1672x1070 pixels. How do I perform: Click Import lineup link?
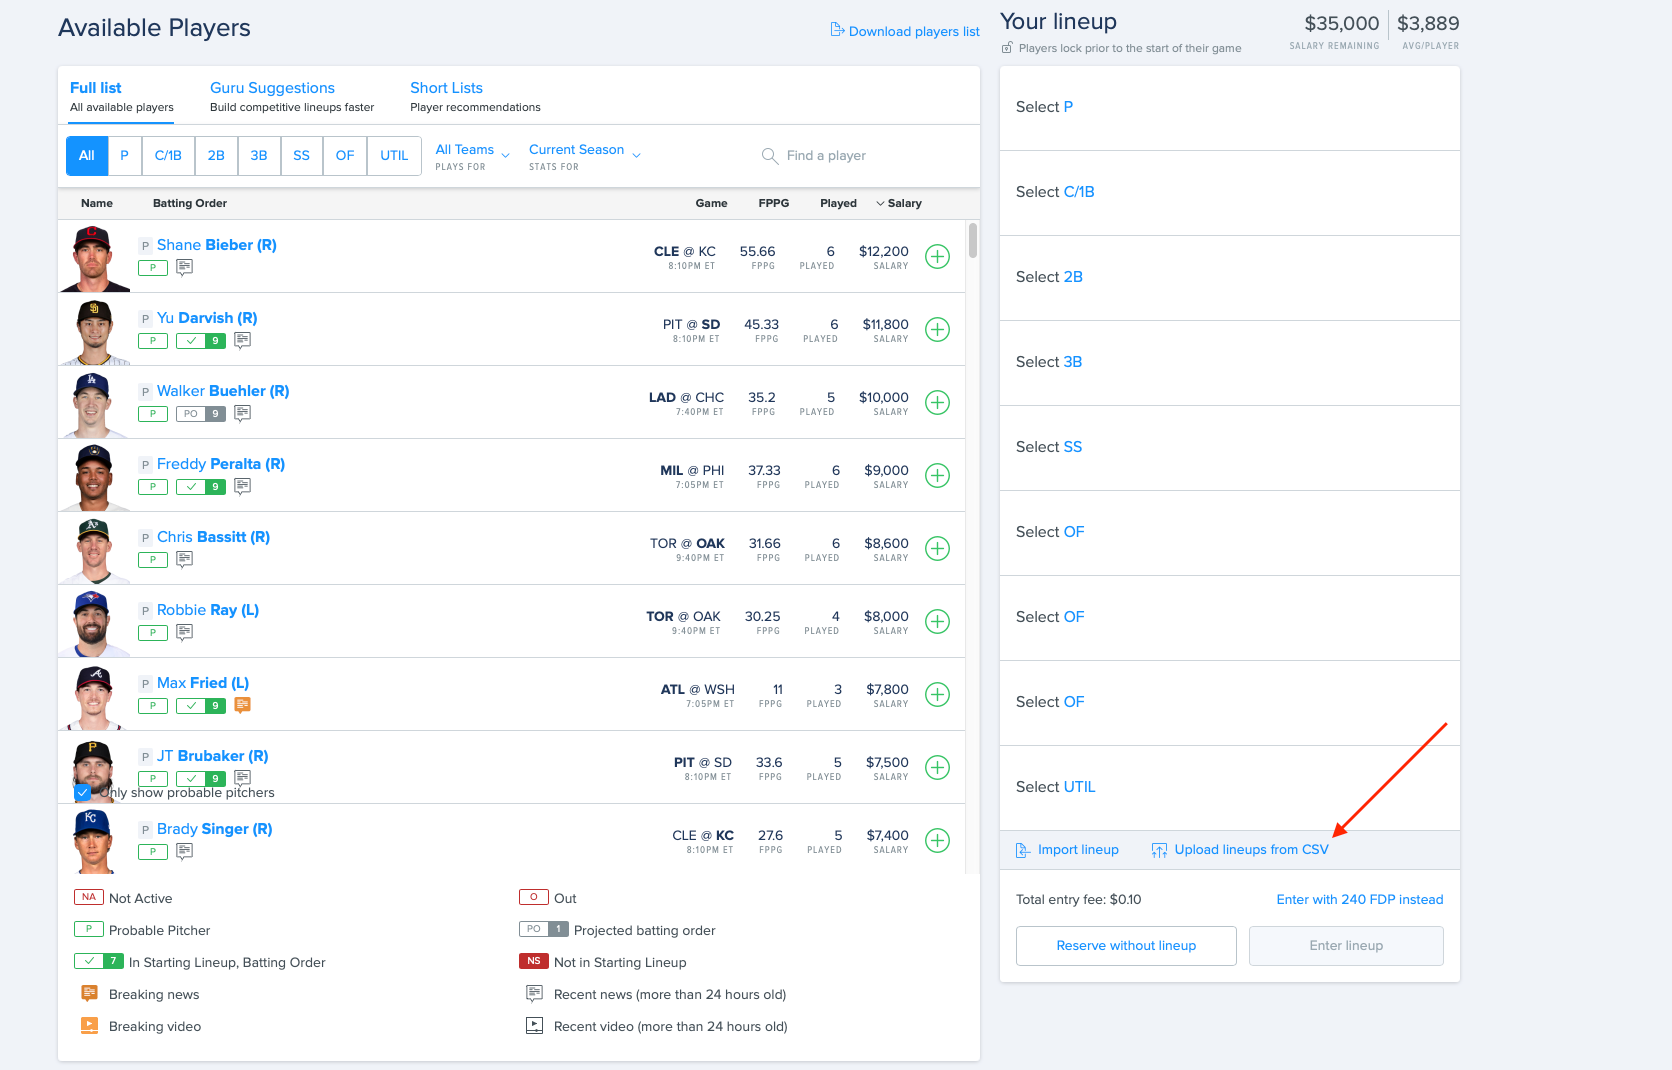point(1078,850)
